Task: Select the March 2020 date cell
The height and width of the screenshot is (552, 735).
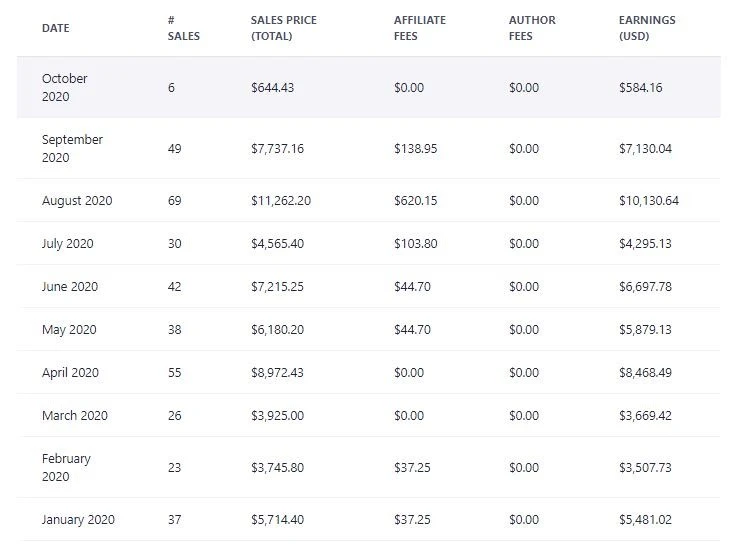Action: coord(74,416)
